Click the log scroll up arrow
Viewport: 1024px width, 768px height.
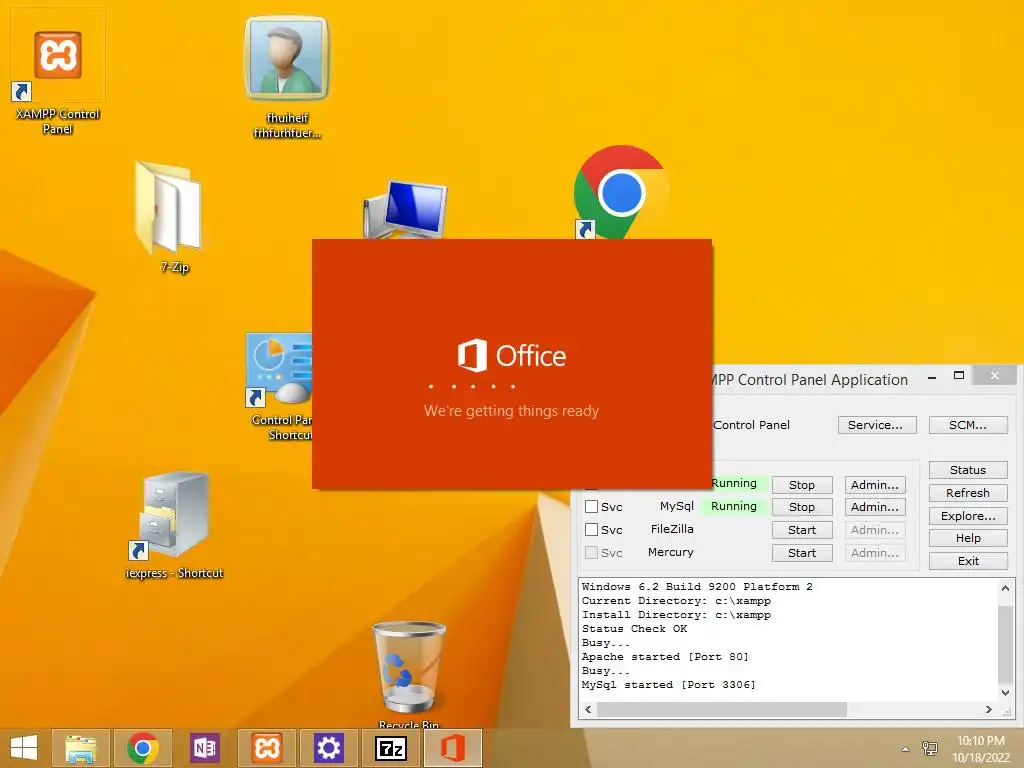(1005, 588)
